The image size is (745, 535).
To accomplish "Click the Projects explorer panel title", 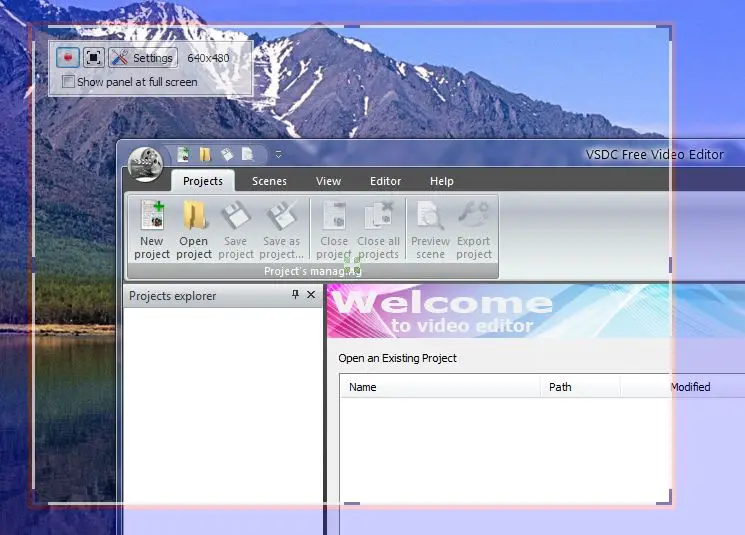I will pos(172,296).
